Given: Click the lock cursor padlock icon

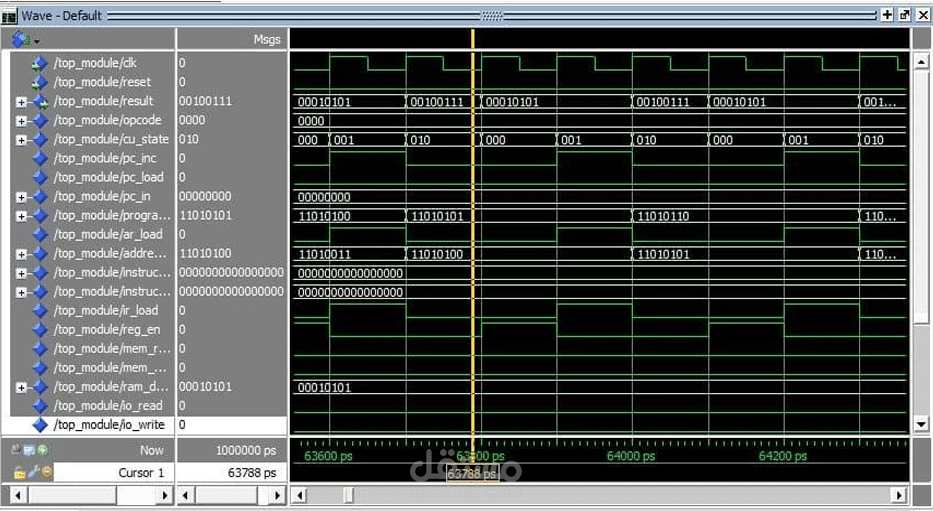Looking at the screenshot, I should (x=18, y=472).
